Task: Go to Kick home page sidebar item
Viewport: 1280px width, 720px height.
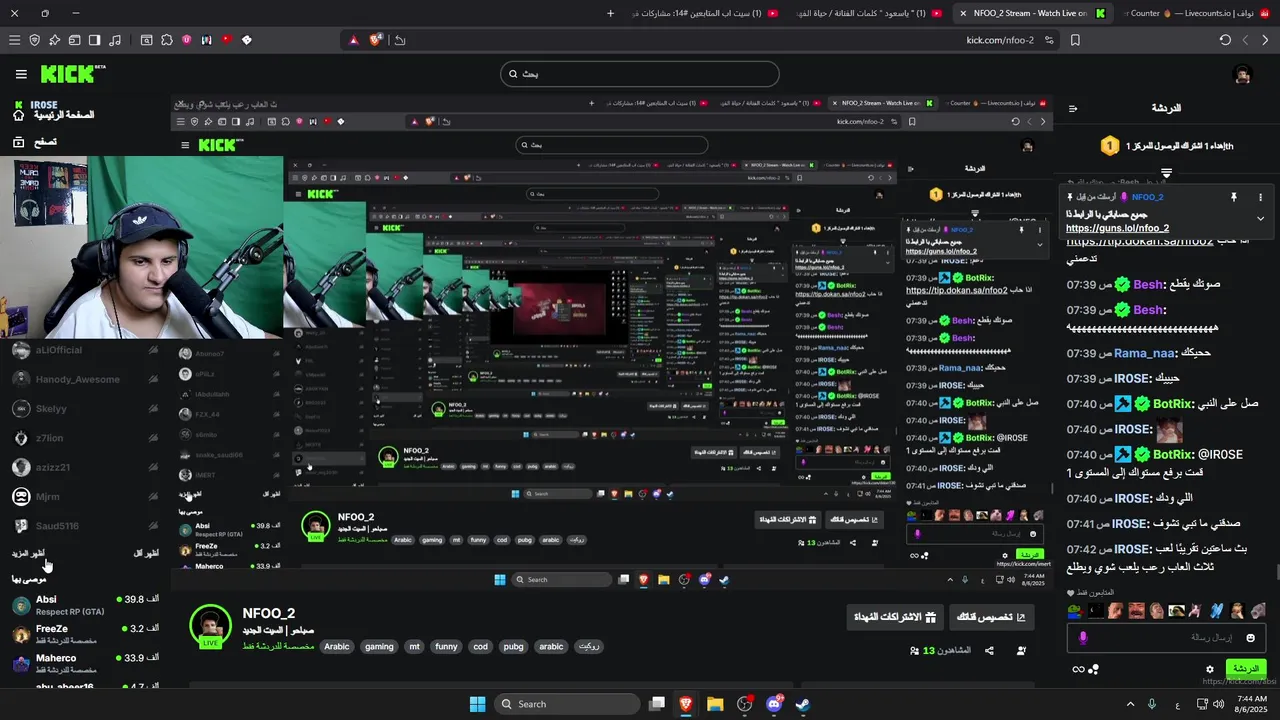Action: pos(55,115)
